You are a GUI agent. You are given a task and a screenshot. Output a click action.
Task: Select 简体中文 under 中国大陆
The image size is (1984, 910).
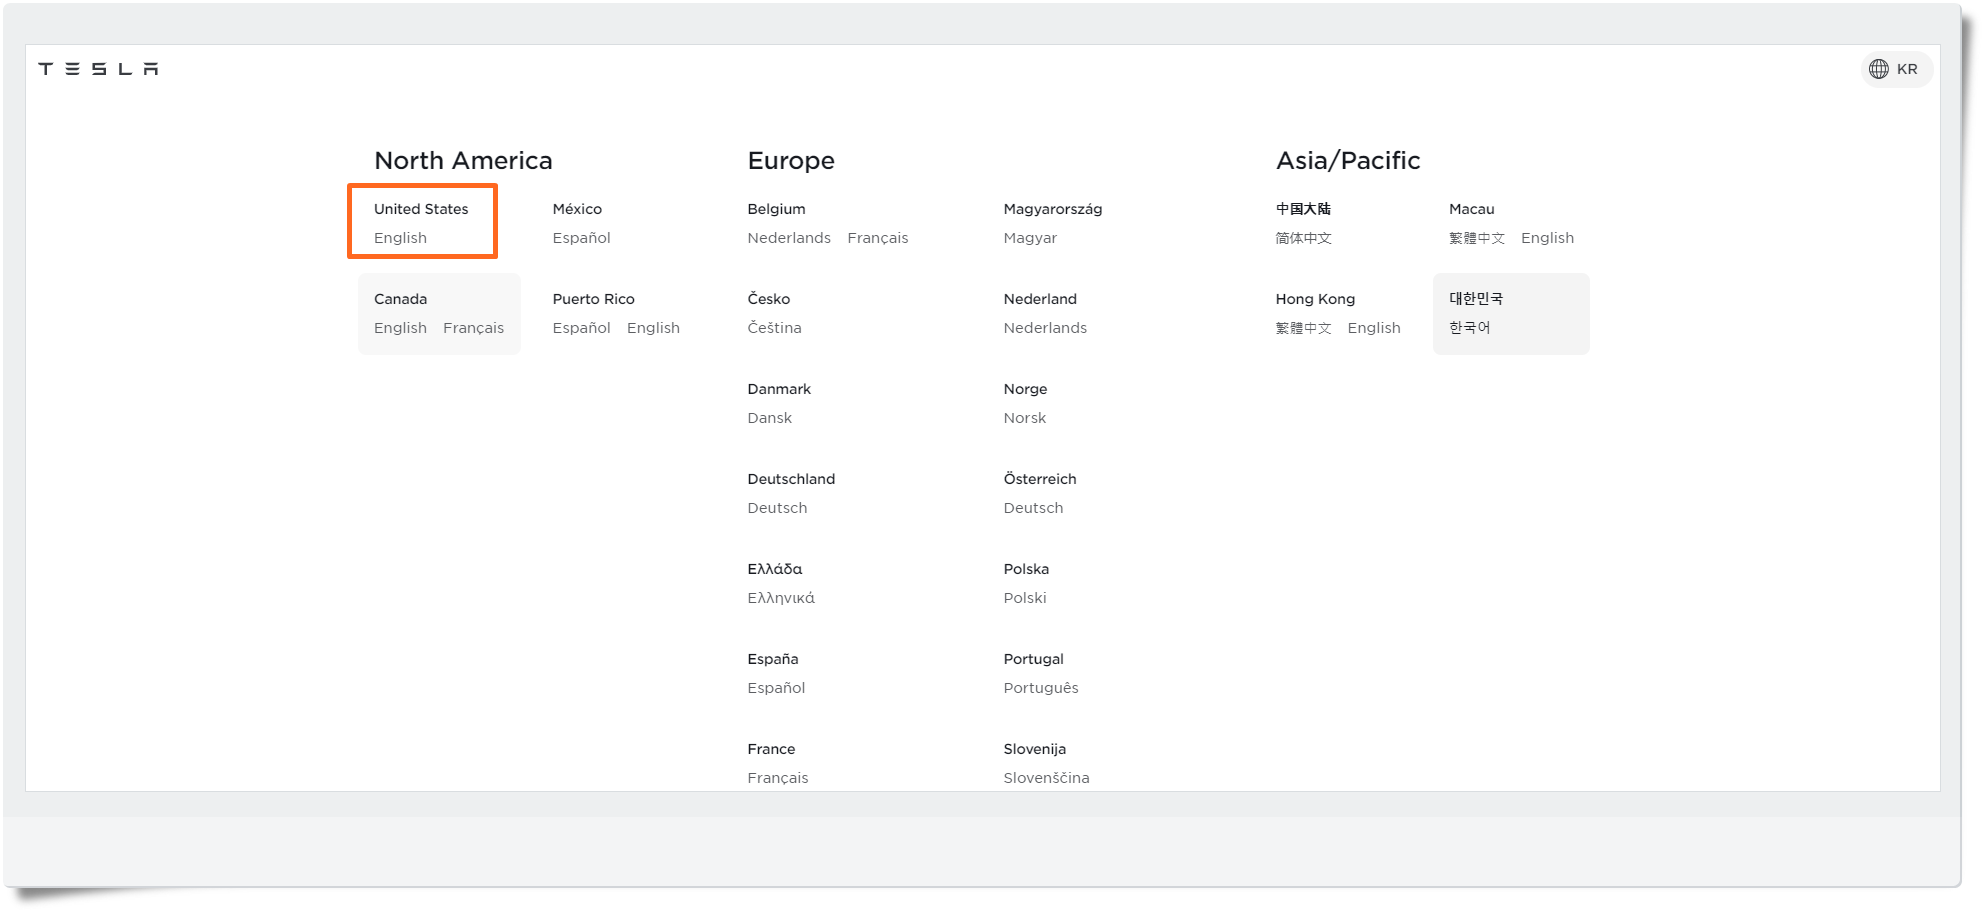pos(1303,238)
